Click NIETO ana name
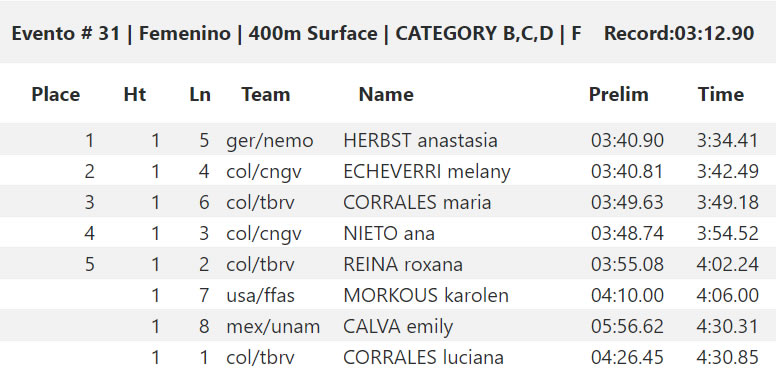Image resolution: width=776 pixels, height=375 pixels. (389, 234)
